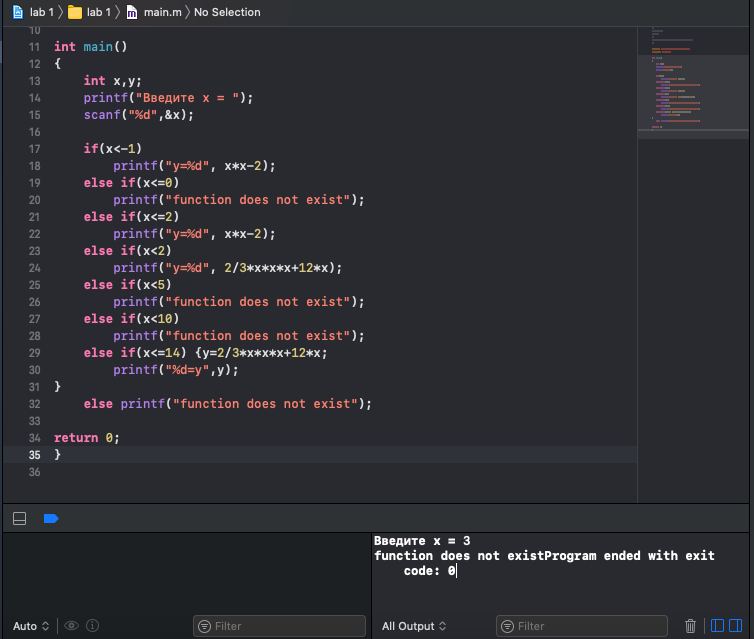
Task: Clear console output with trash icon
Action: [690, 626]
